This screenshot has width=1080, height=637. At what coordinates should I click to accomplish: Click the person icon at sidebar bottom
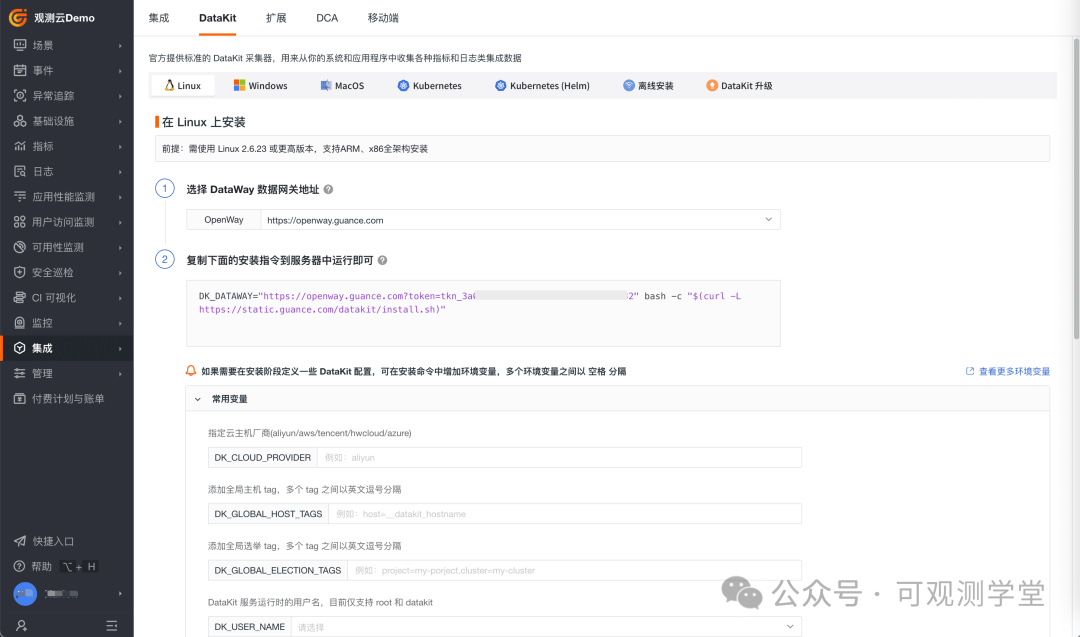[x=21, y=625]
